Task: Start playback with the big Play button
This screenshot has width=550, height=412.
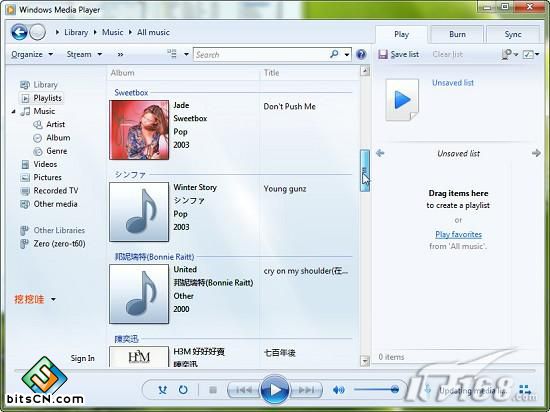Action: tap(275, 390)
